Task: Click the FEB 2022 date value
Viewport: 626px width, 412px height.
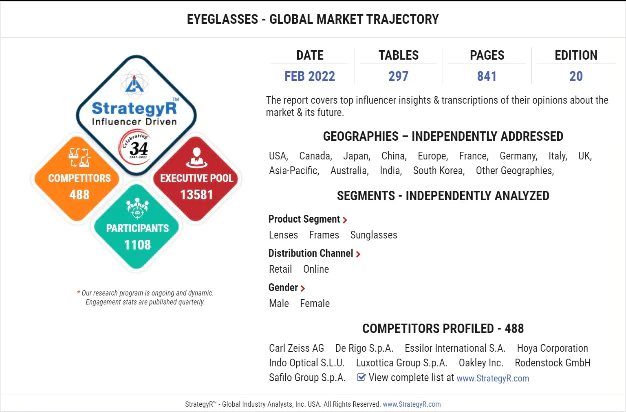Action: (x=309, y=76)
